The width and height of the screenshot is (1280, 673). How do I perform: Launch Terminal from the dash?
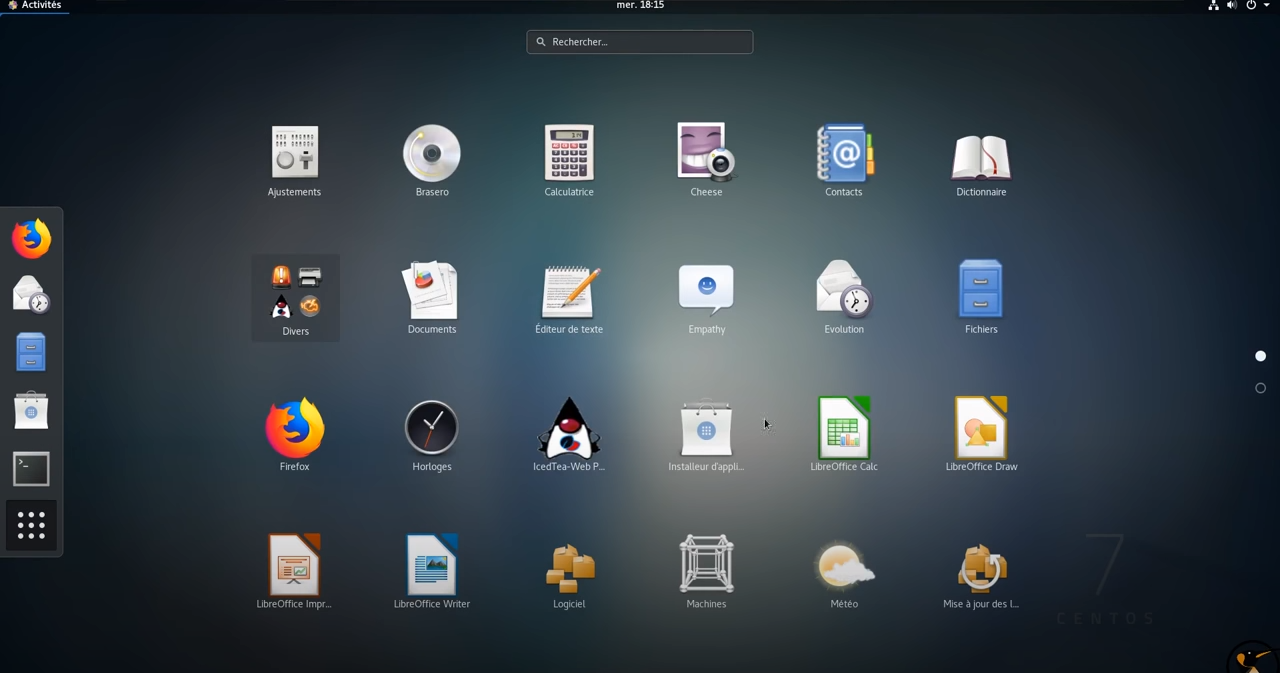[x=31, y=468]
